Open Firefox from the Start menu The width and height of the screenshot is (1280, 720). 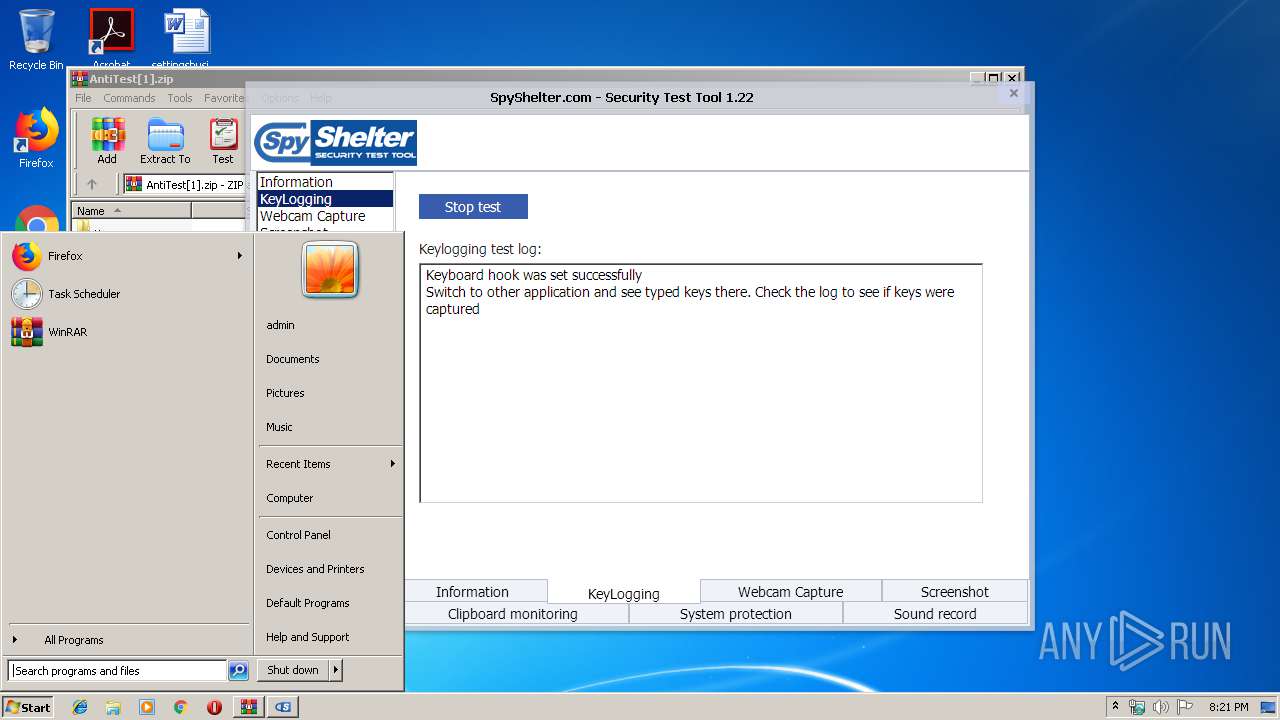(x=128, y=256)
